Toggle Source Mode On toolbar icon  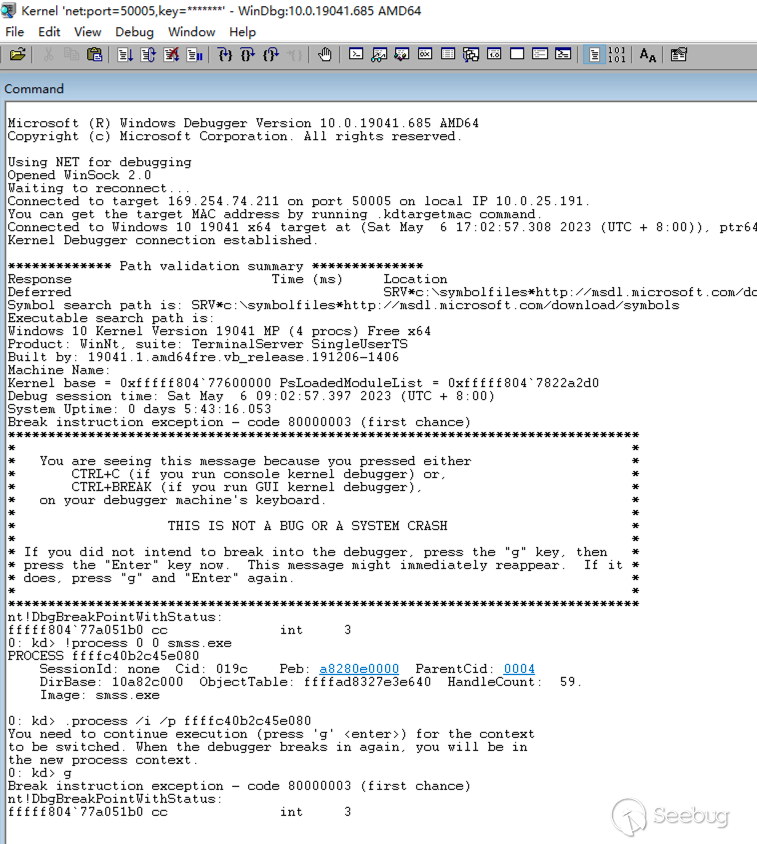tap(594, 54)
